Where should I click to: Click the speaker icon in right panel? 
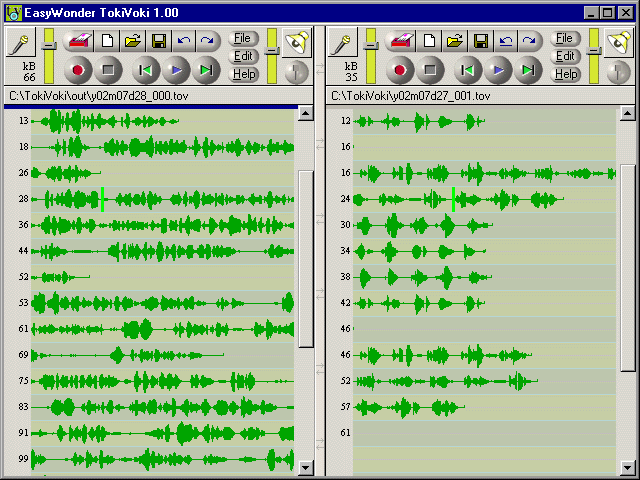point(619,42)
